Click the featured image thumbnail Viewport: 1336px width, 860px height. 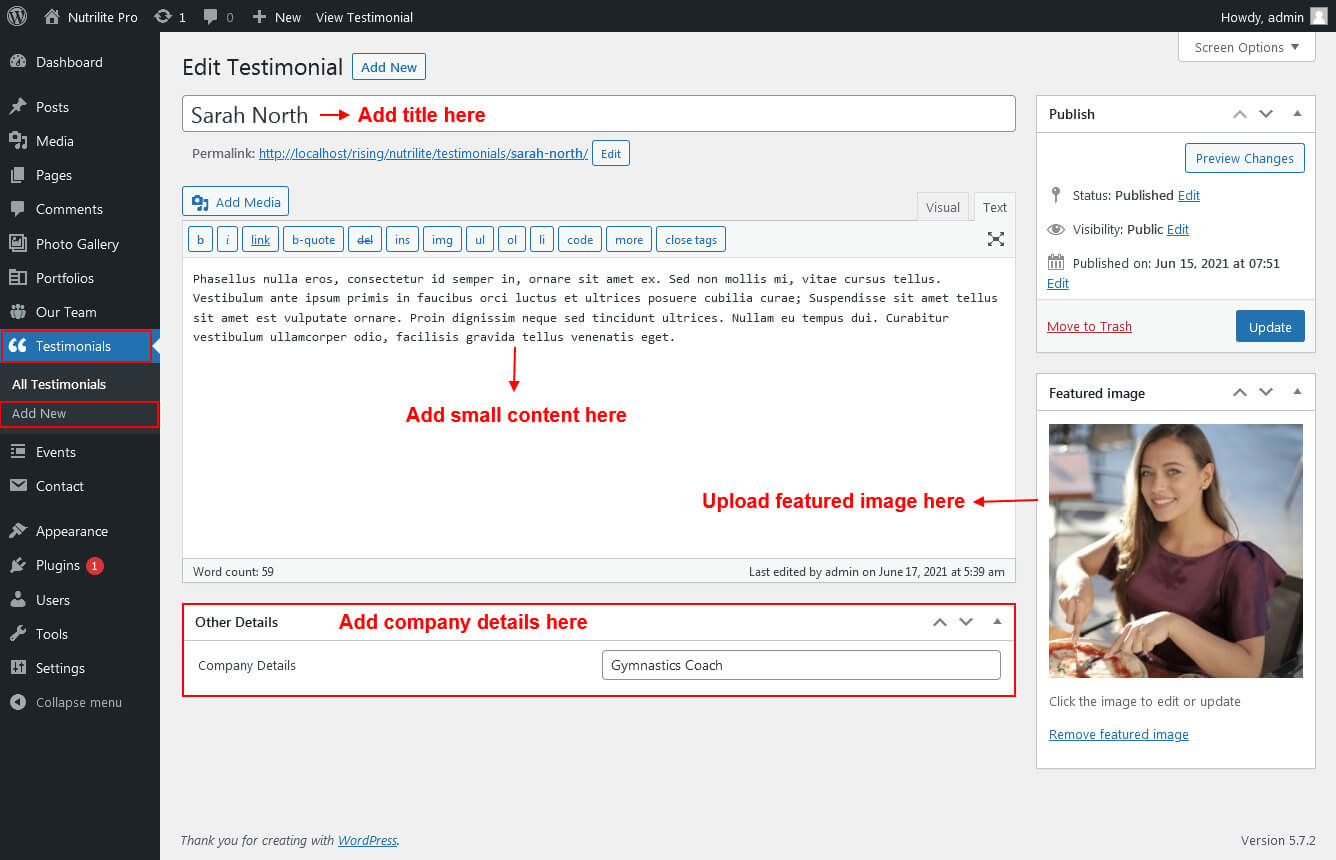click(1175, 551)
